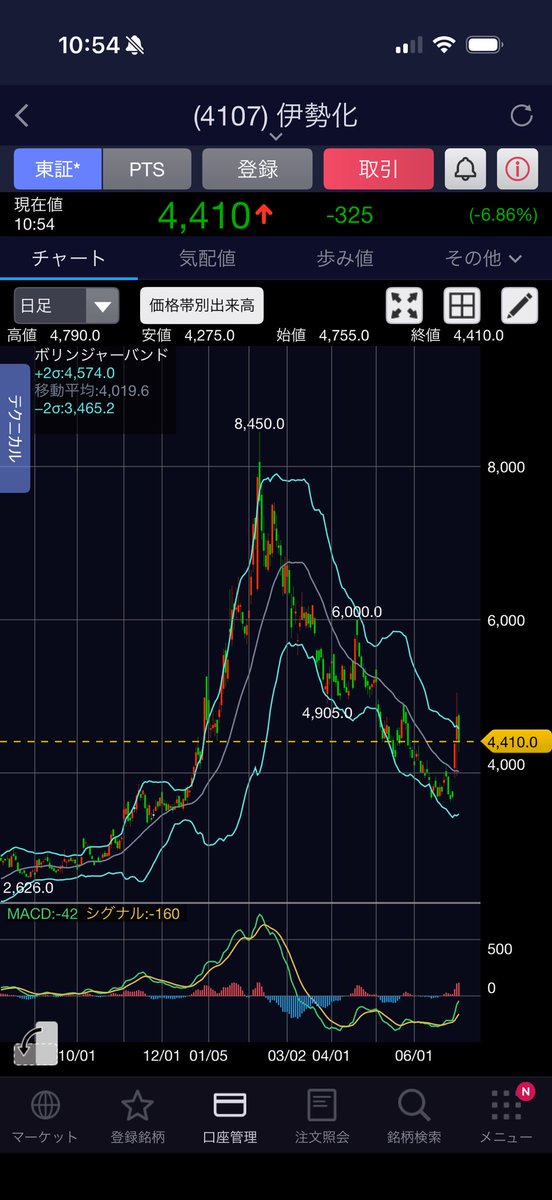This screenshot has height=1200, width=552.
Task: Tap the status bar Wi-Fi icon
Action: [443, 45]
